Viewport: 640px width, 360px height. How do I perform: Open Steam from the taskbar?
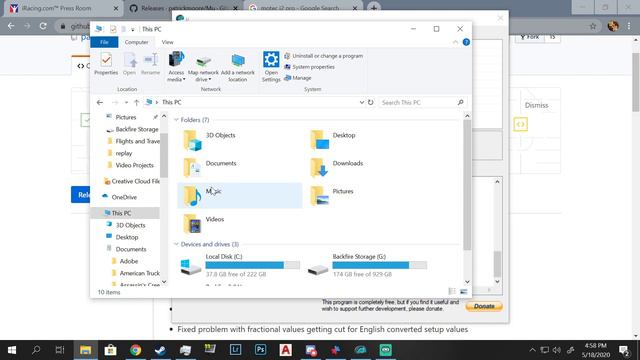(160, 350)
